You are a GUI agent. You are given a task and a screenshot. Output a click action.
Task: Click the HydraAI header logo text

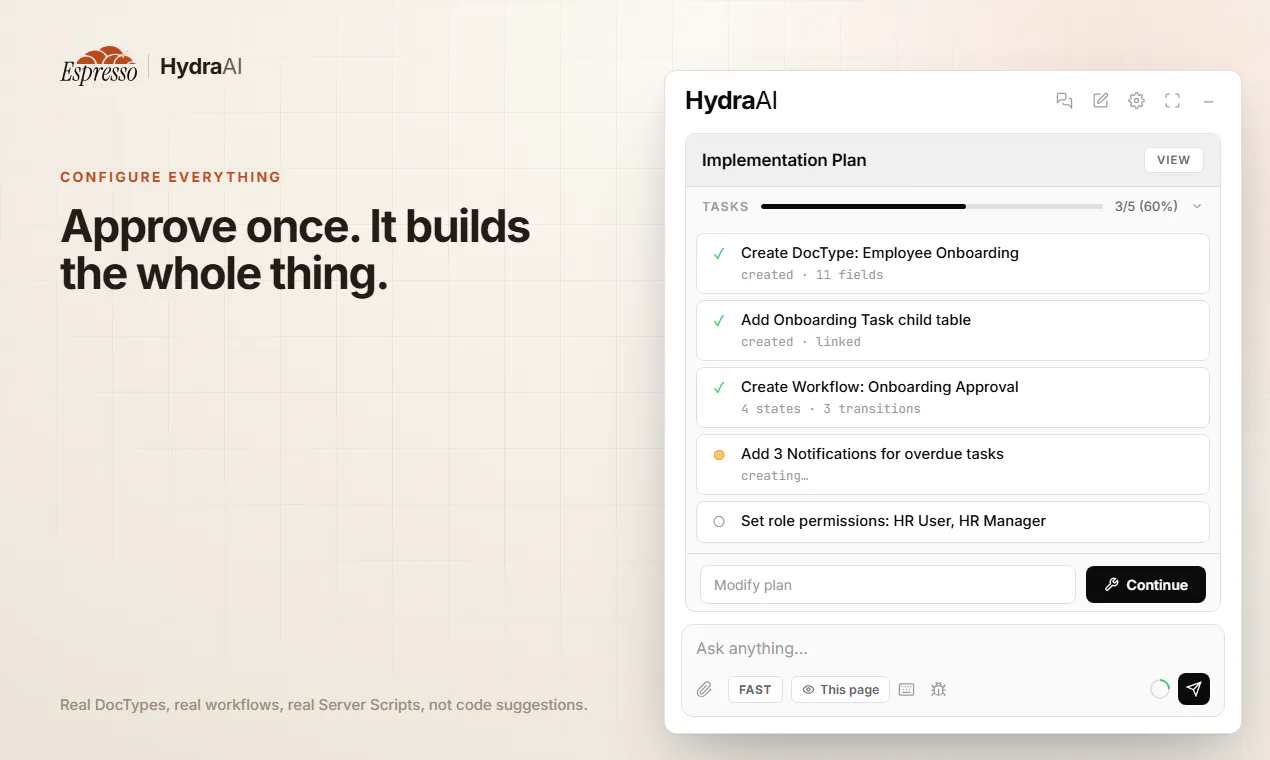tap(201, 67)
